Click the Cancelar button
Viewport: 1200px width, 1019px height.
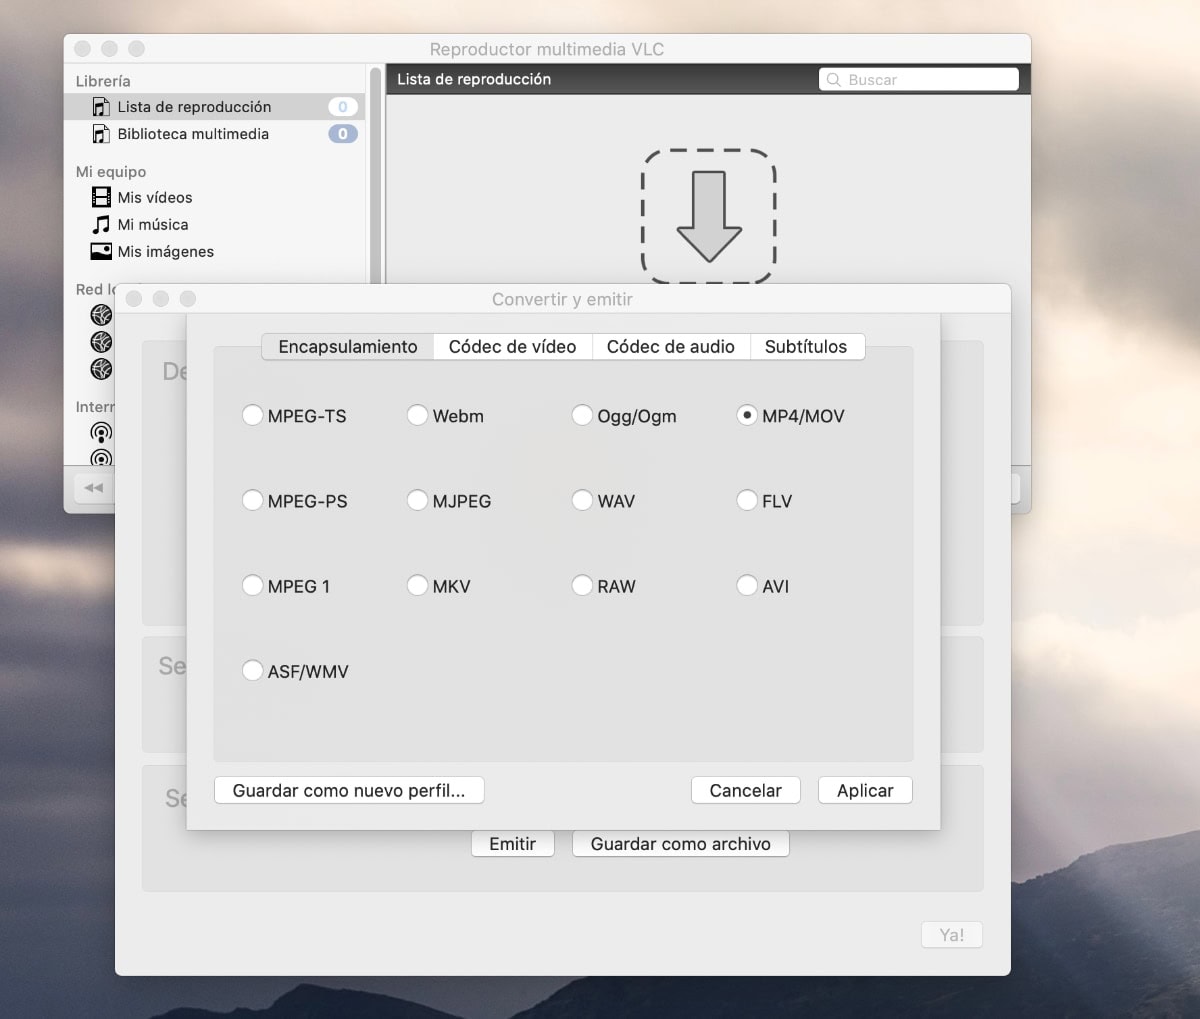pyautogui.click(x=746, y=790)
